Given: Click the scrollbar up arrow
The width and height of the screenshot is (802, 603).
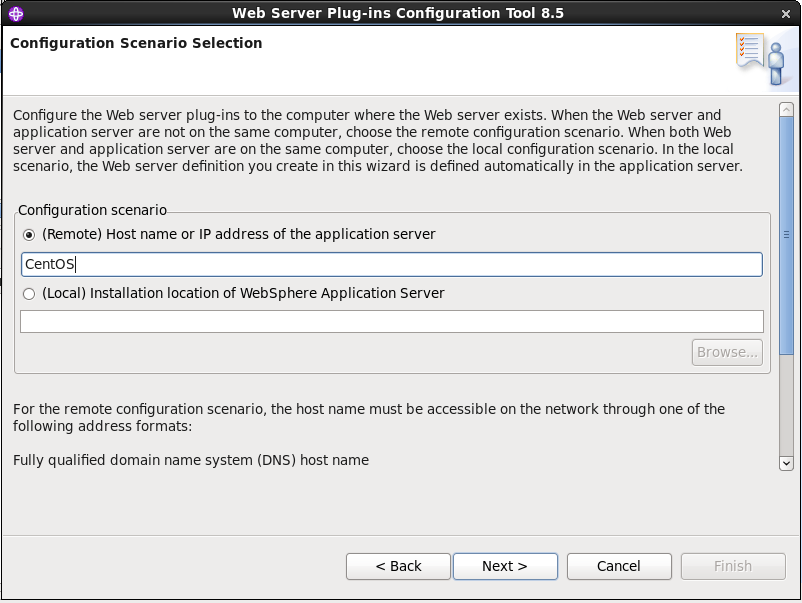Looking at the screenshot, I should point(786,109).
